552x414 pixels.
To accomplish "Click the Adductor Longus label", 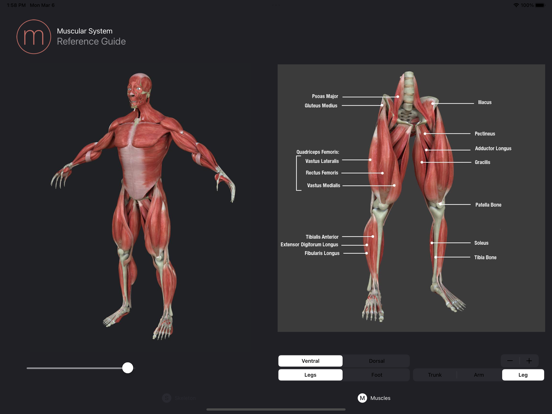I will click(493, 149).
